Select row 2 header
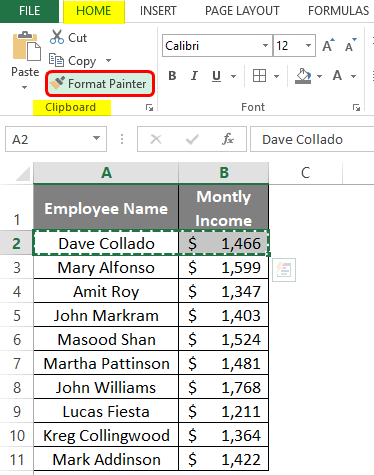This screenshot has width=374, height=475. click(x=17, y=243)
